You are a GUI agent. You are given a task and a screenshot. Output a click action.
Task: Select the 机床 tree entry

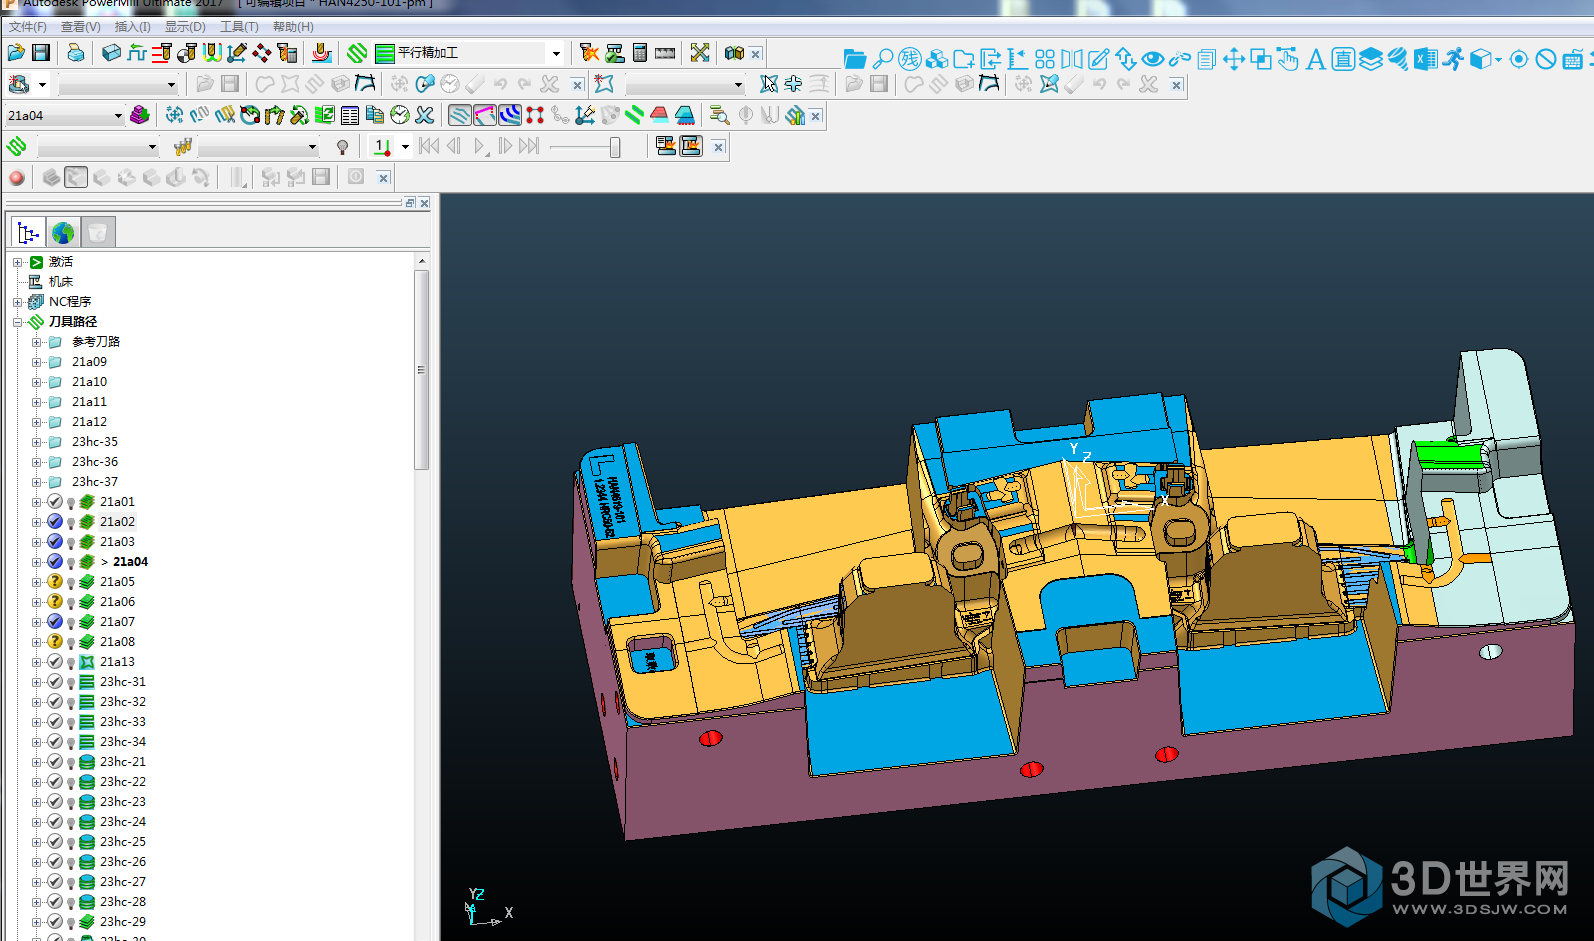[61, 282]
